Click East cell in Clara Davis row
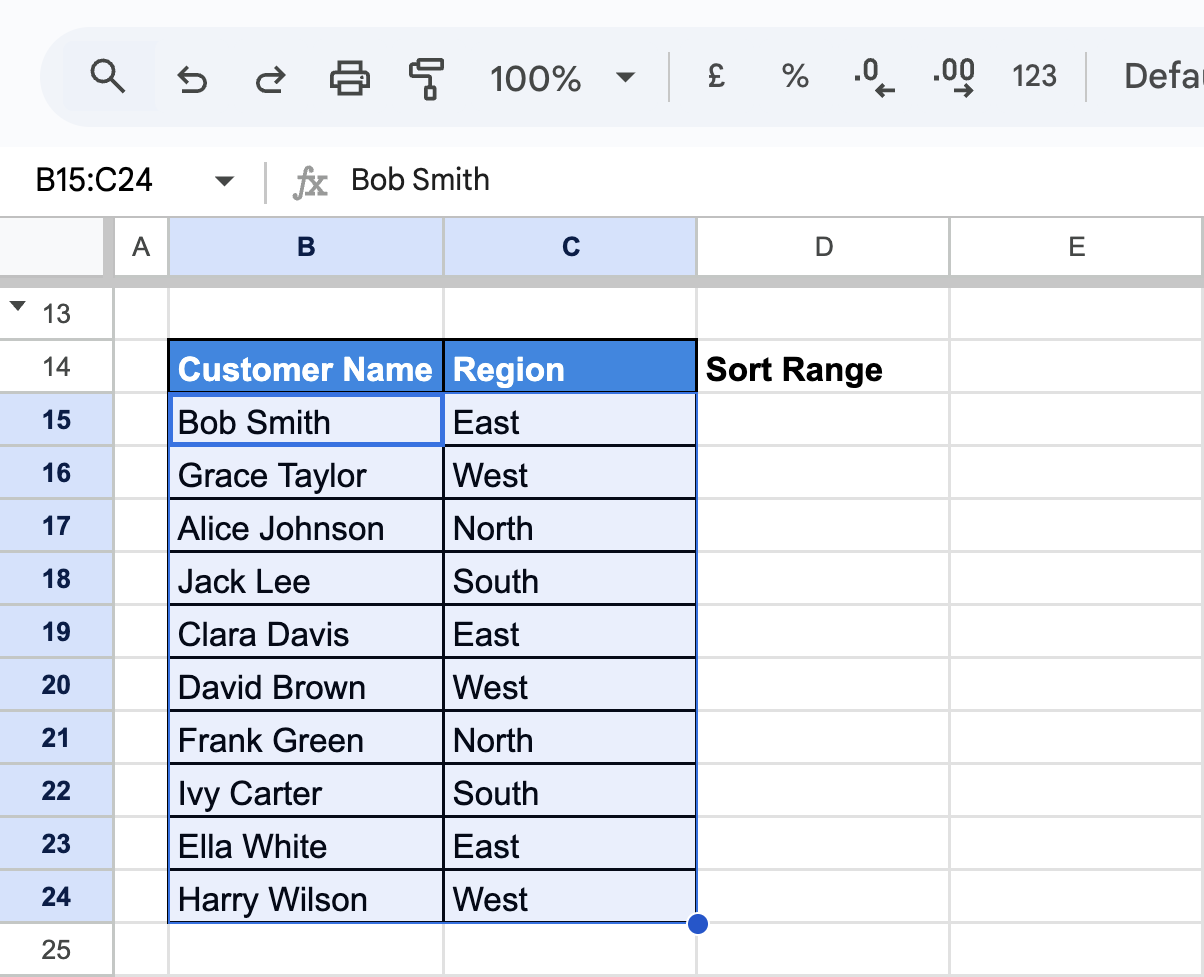 coord(570,632)
